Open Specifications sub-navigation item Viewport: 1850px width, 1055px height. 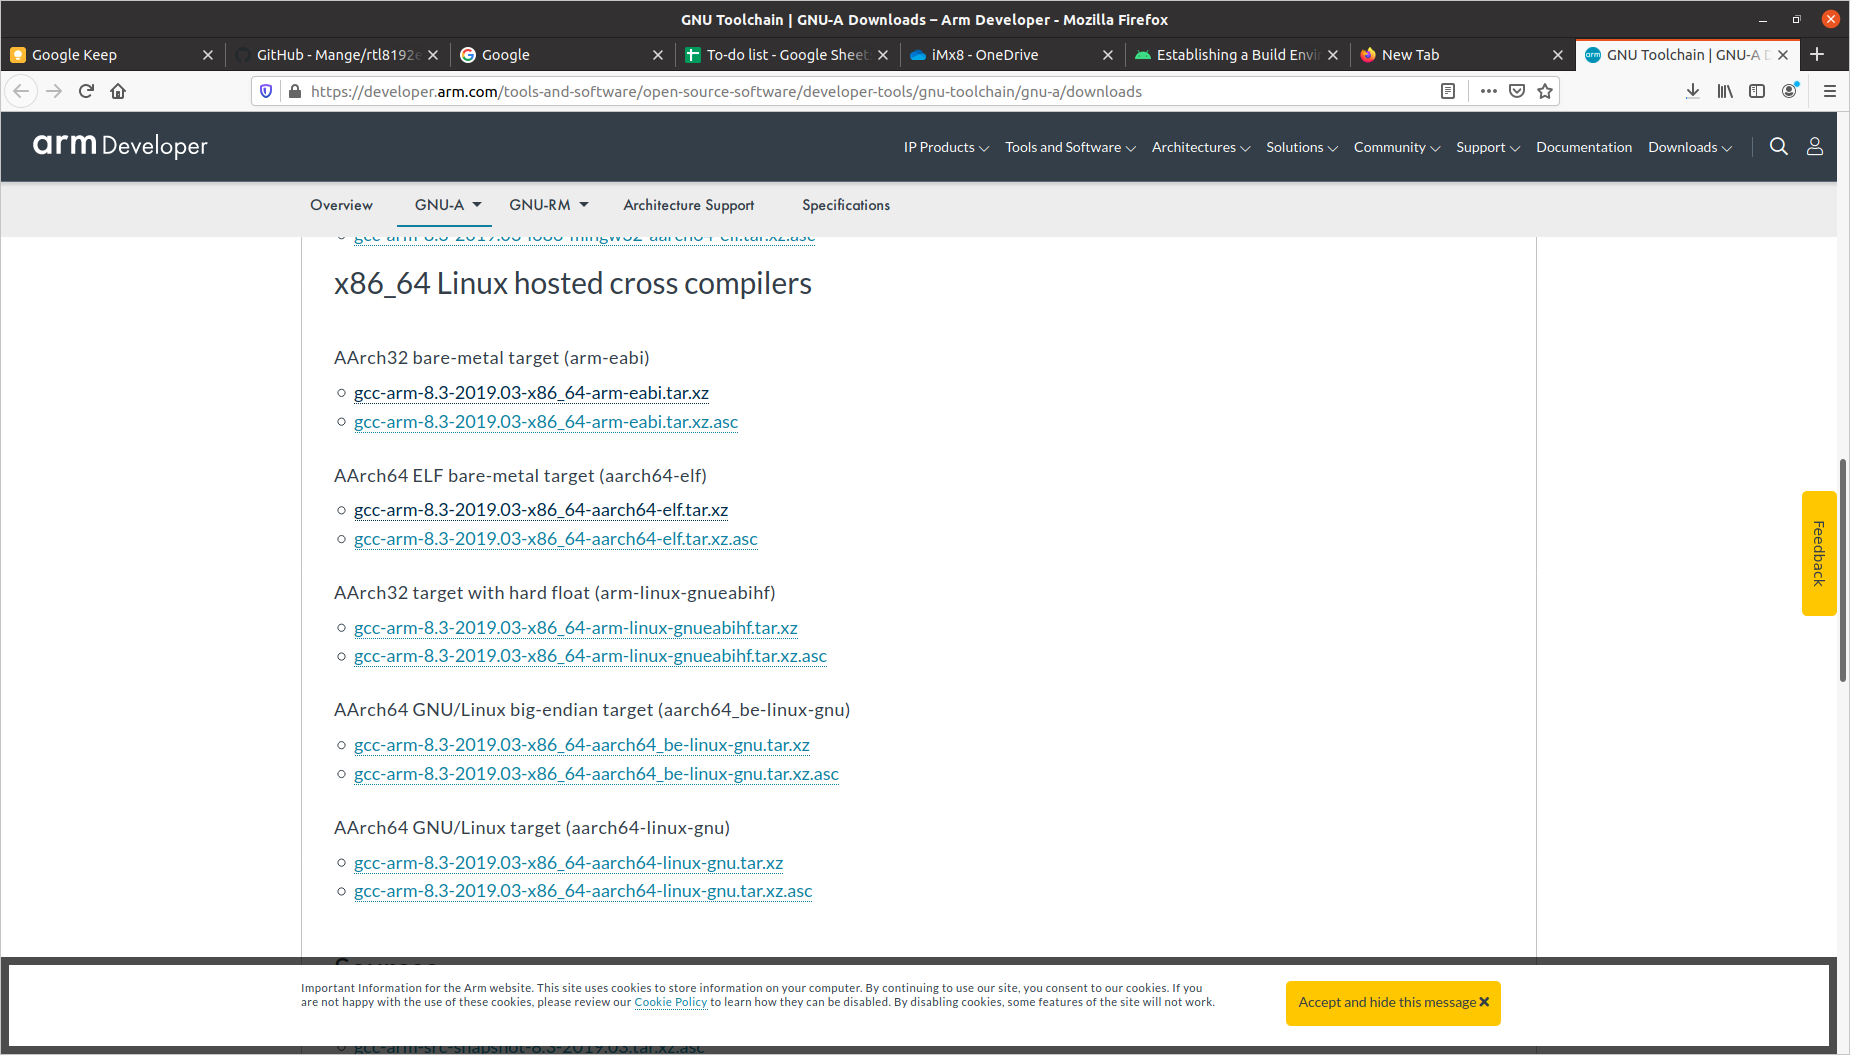[x=846, y=204]
